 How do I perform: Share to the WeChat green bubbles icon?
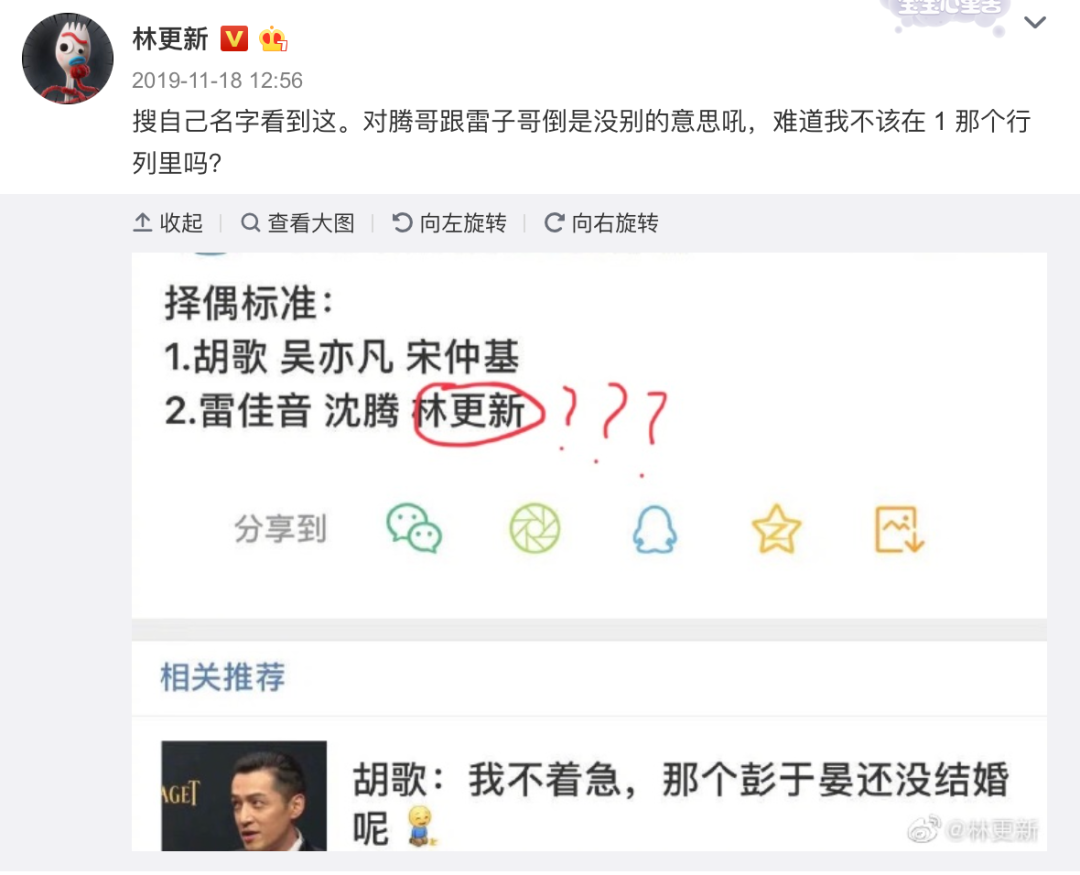414,528
